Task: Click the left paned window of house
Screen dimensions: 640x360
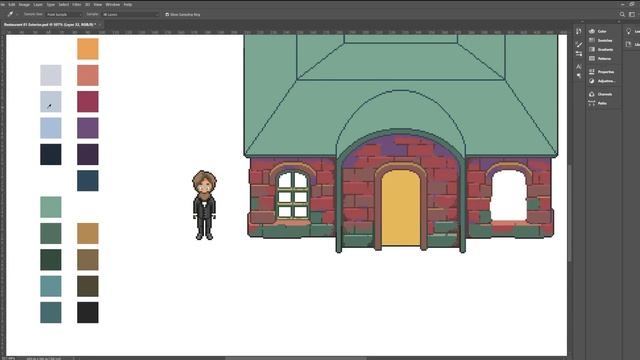Action: [293, 195]
